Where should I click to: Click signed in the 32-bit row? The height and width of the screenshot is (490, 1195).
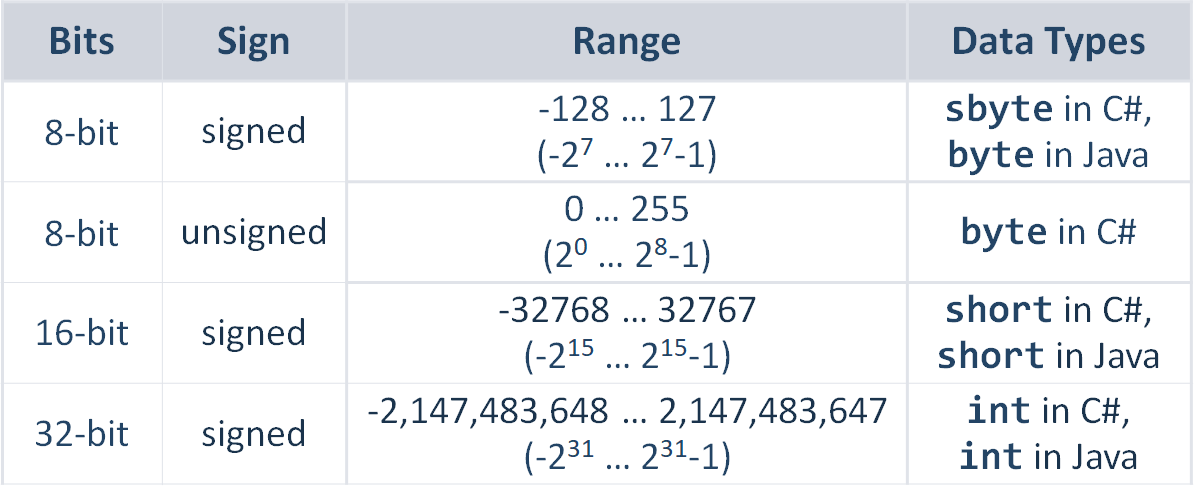(254, 434)
